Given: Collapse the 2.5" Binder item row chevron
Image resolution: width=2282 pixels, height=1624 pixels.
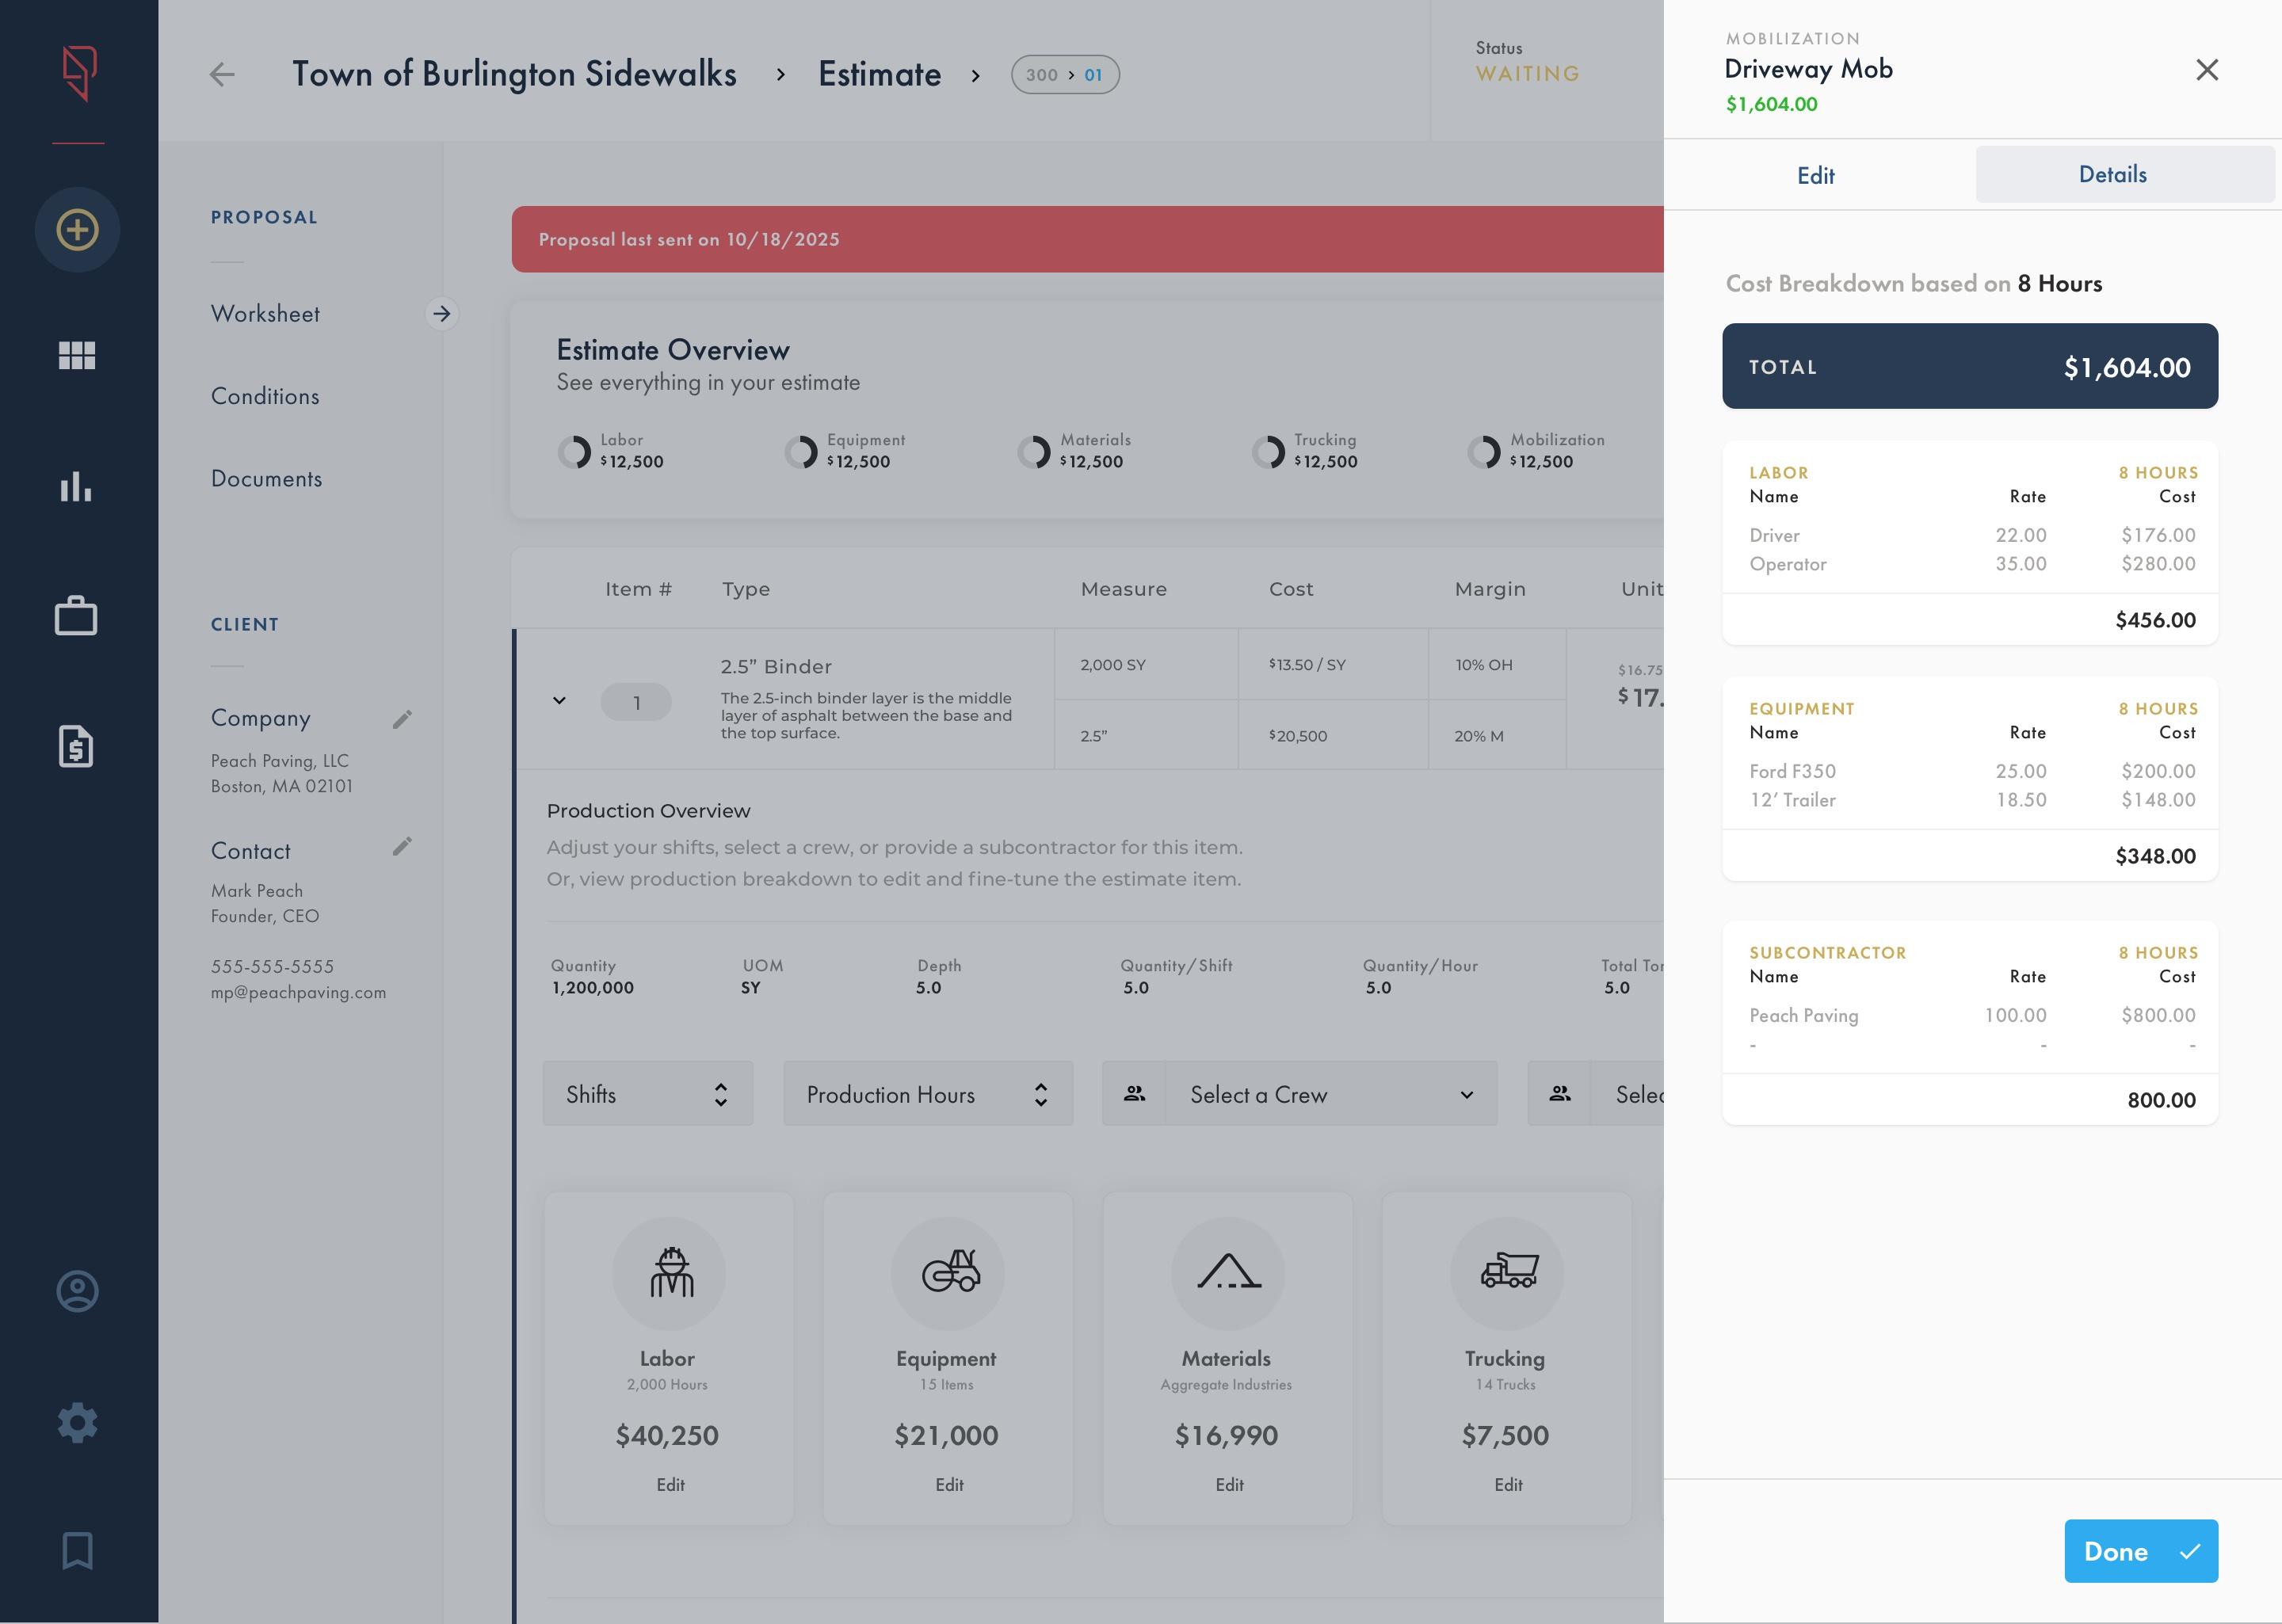Looking at the screenshot, I should tap(559, 701).
